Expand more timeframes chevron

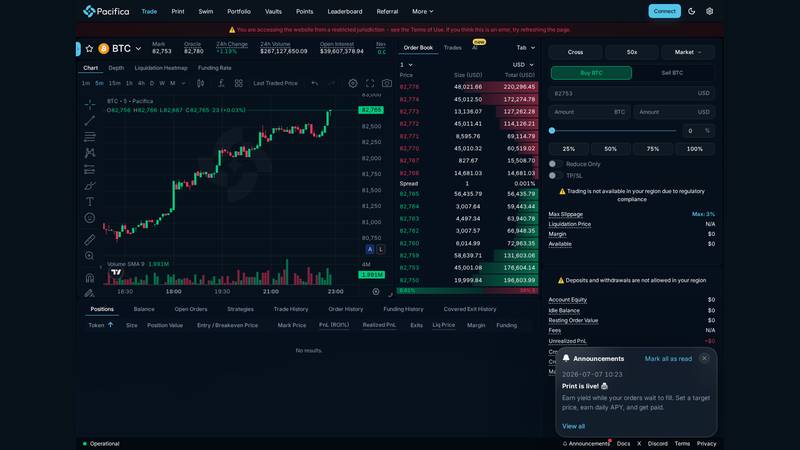[184, 83]
